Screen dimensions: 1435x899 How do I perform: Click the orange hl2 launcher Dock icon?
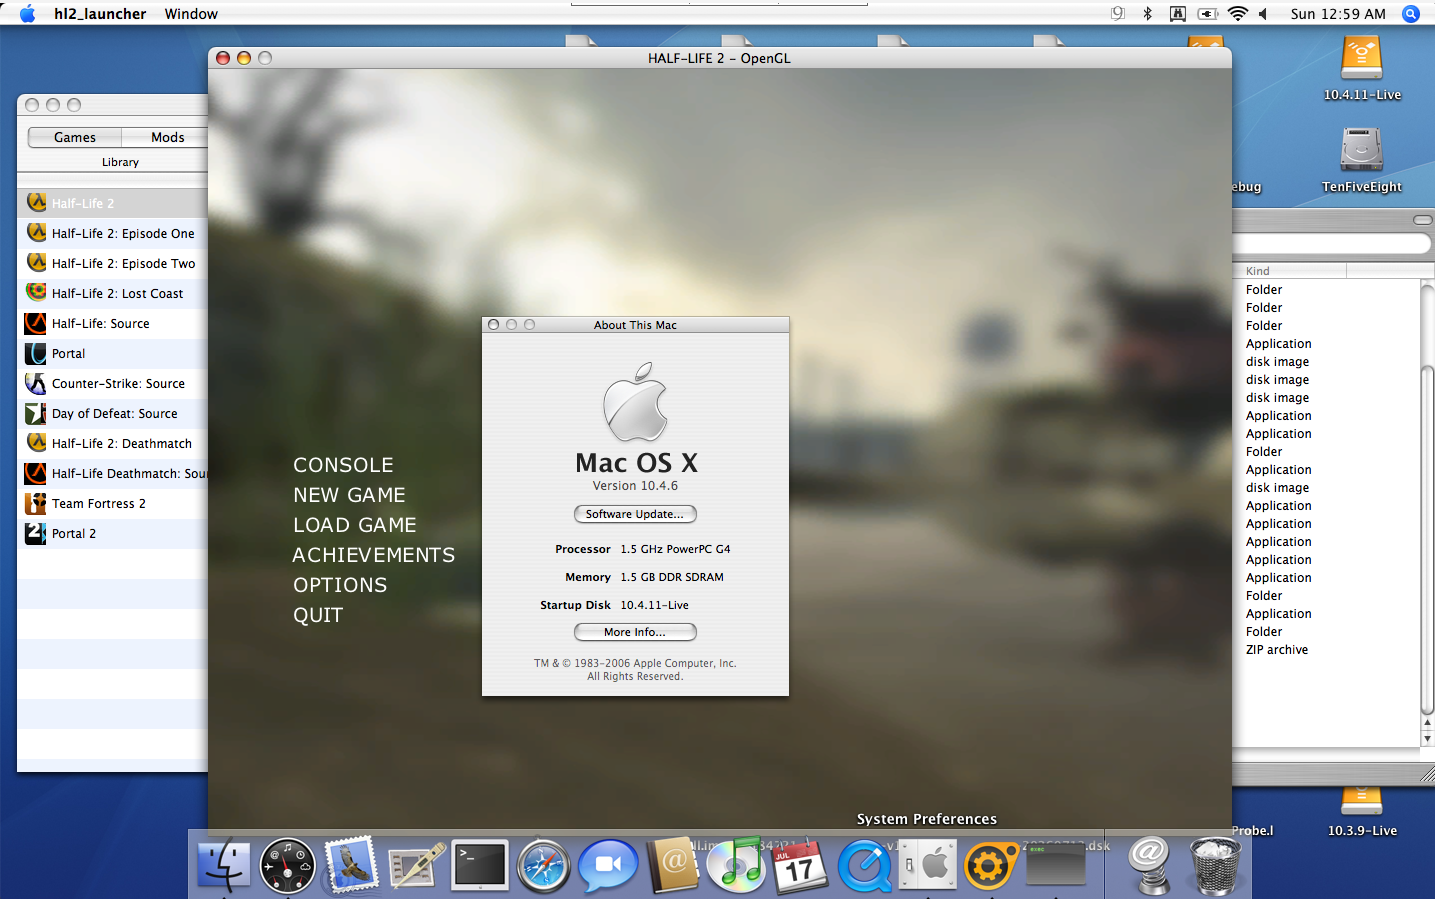coord(991,865)
